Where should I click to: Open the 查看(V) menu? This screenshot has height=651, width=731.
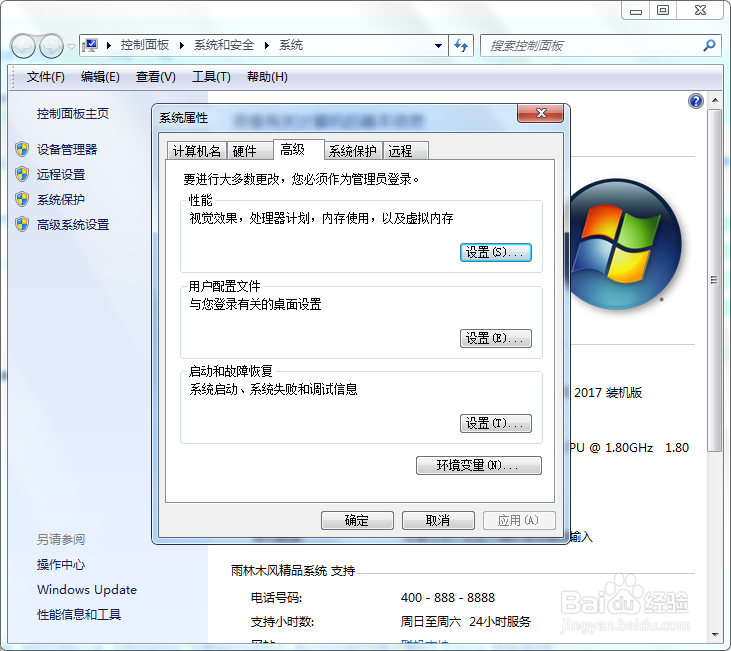pyautogui.click(x=155, y=77)
